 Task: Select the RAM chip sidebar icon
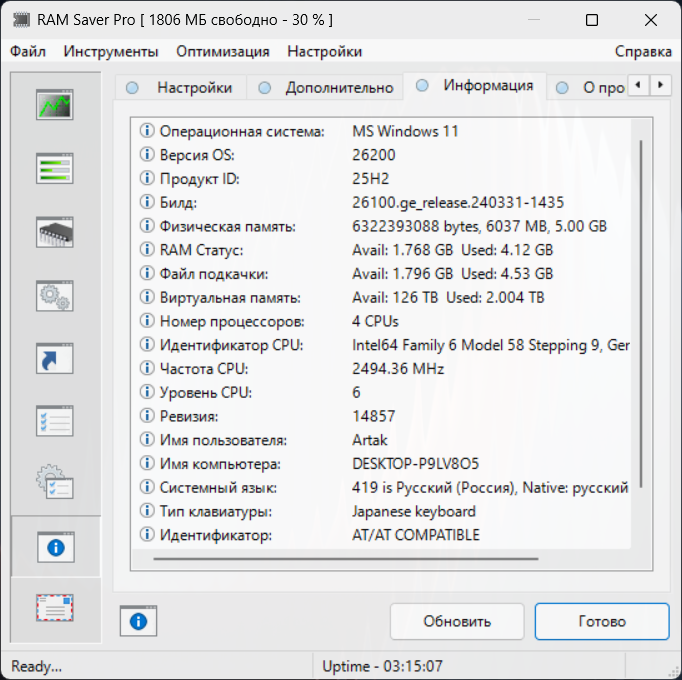pos(55,232)
